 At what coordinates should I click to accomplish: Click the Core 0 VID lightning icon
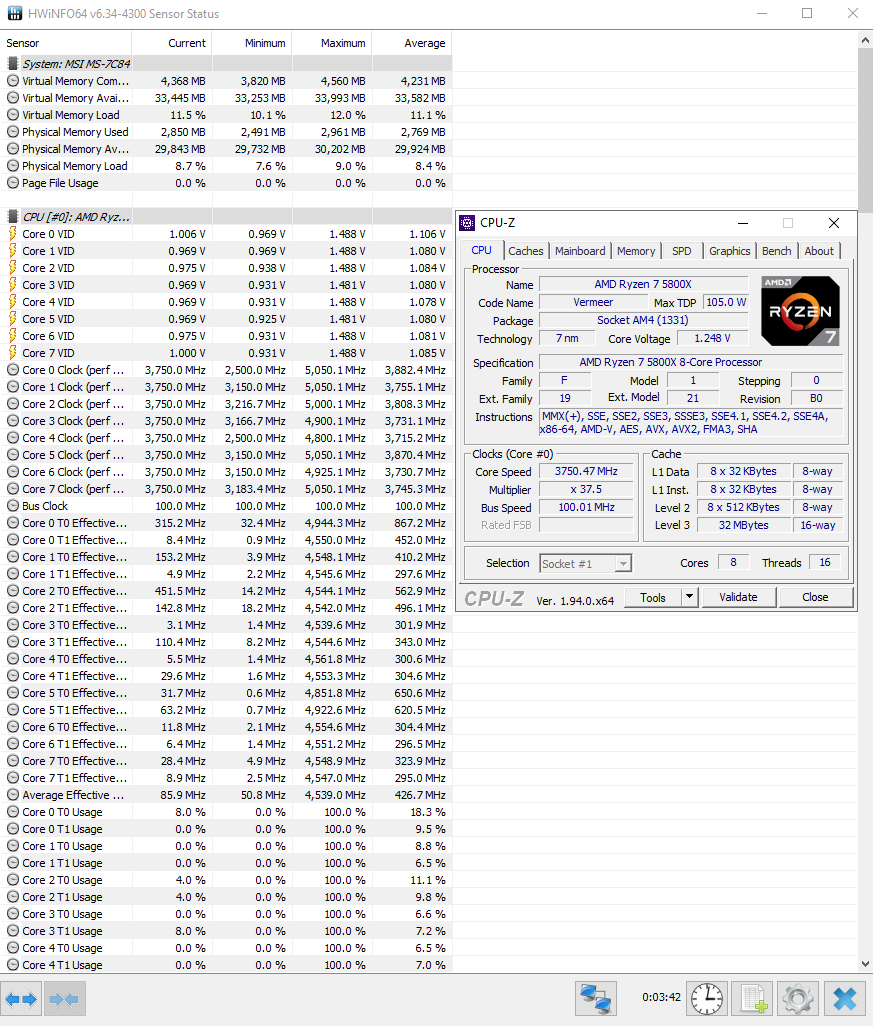tap(12, 234)
